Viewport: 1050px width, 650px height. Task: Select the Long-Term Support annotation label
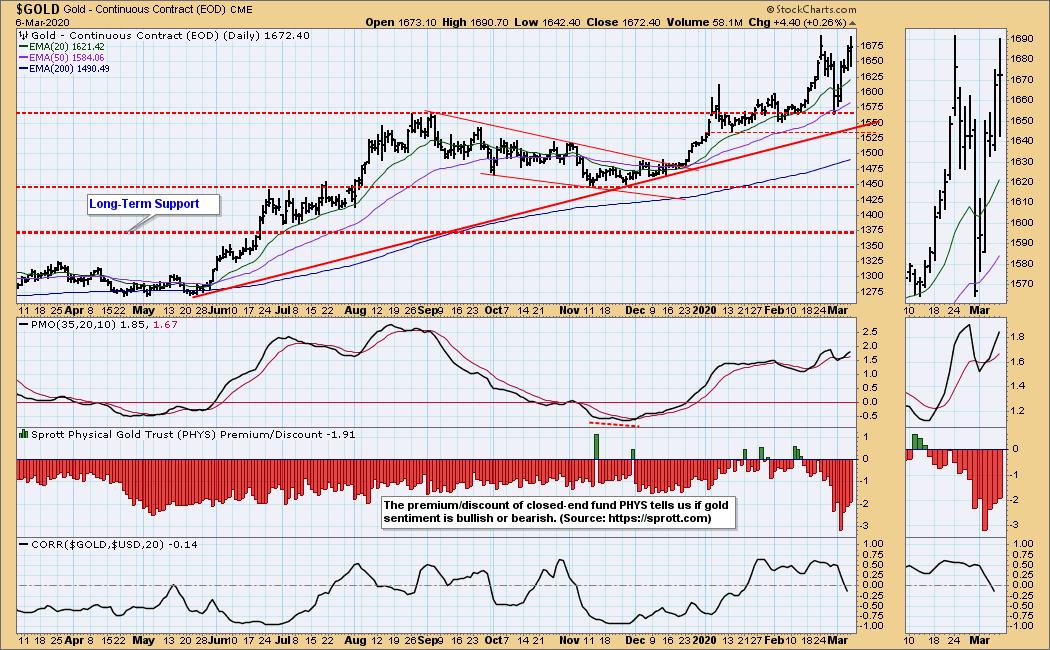pyautogui.click(x=153, y=204)
